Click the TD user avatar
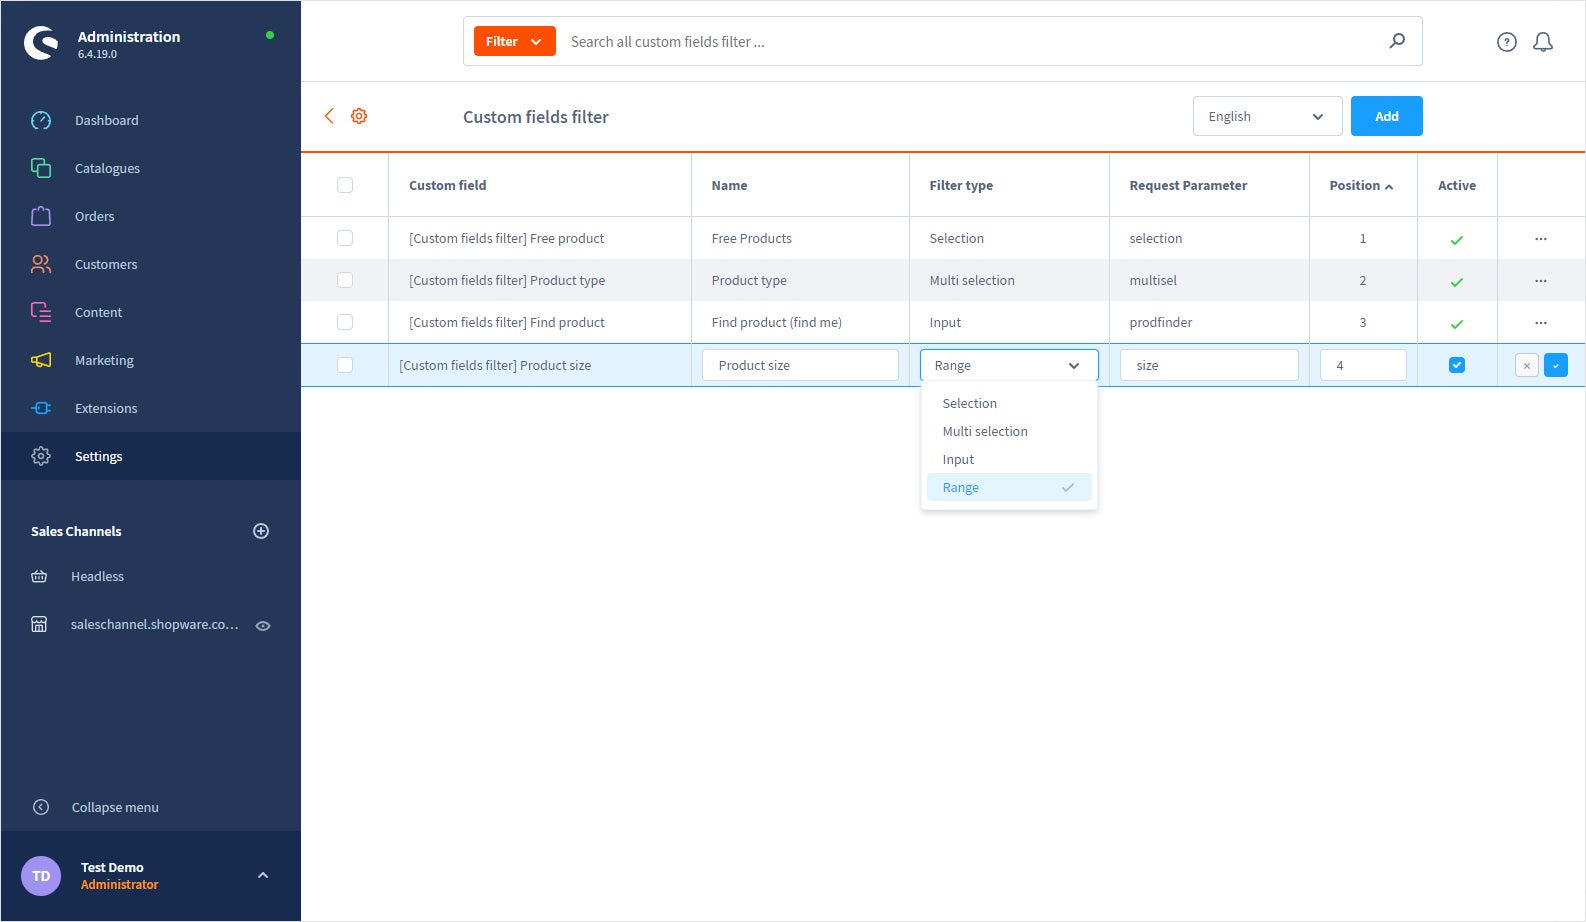The height and width of the screenshot is (922, 1586). click(x=41, y=876)
